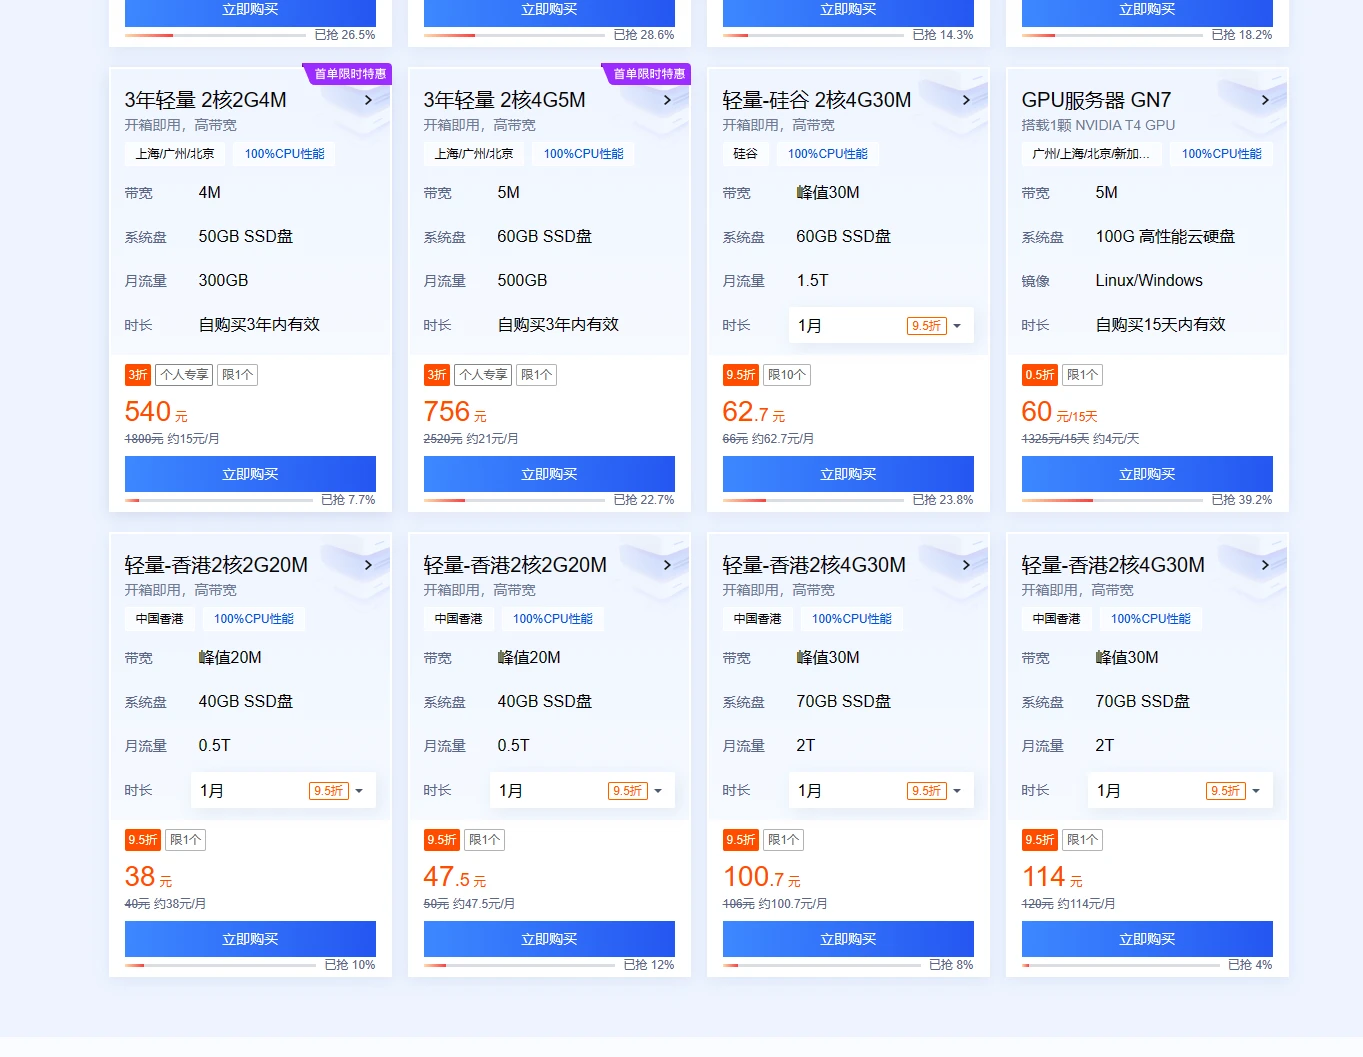The width and height of the screenshot is (1363, 1057).
Task: Click 立即购买 for the 540元 plan
Action: [x=250, y=474]
